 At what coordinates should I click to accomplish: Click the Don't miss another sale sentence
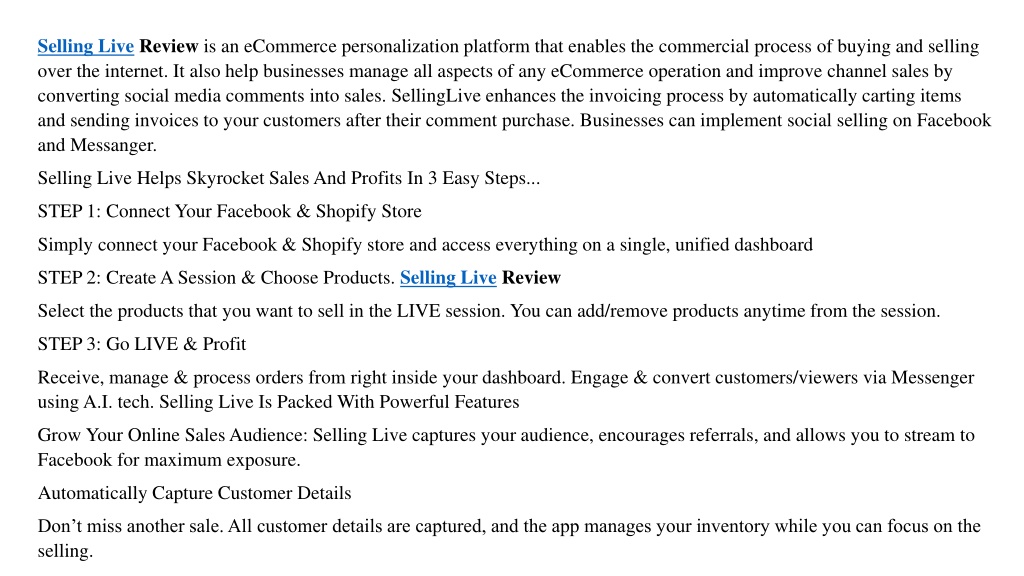[x=509, y=538]
